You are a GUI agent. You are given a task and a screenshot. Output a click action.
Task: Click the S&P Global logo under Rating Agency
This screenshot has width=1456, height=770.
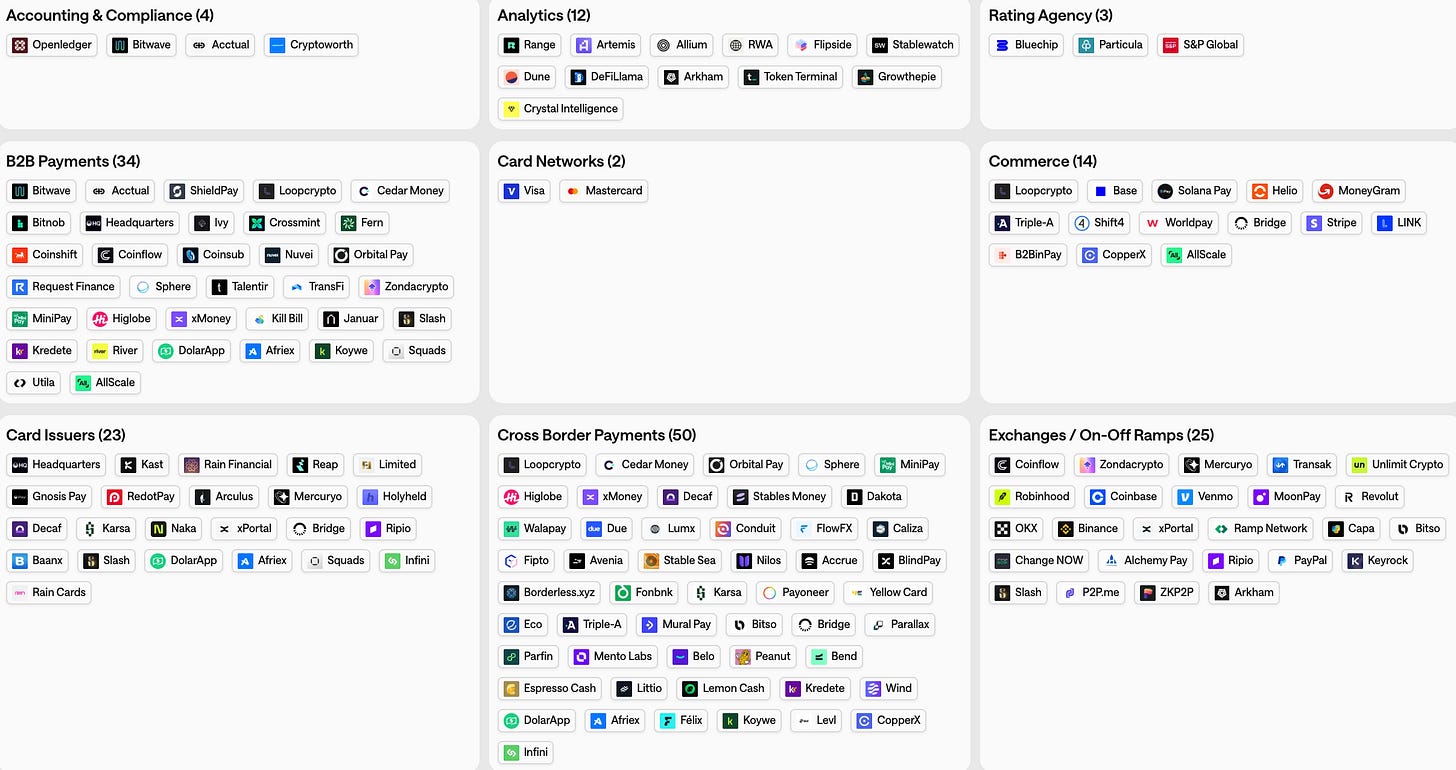pos(1199,44)
